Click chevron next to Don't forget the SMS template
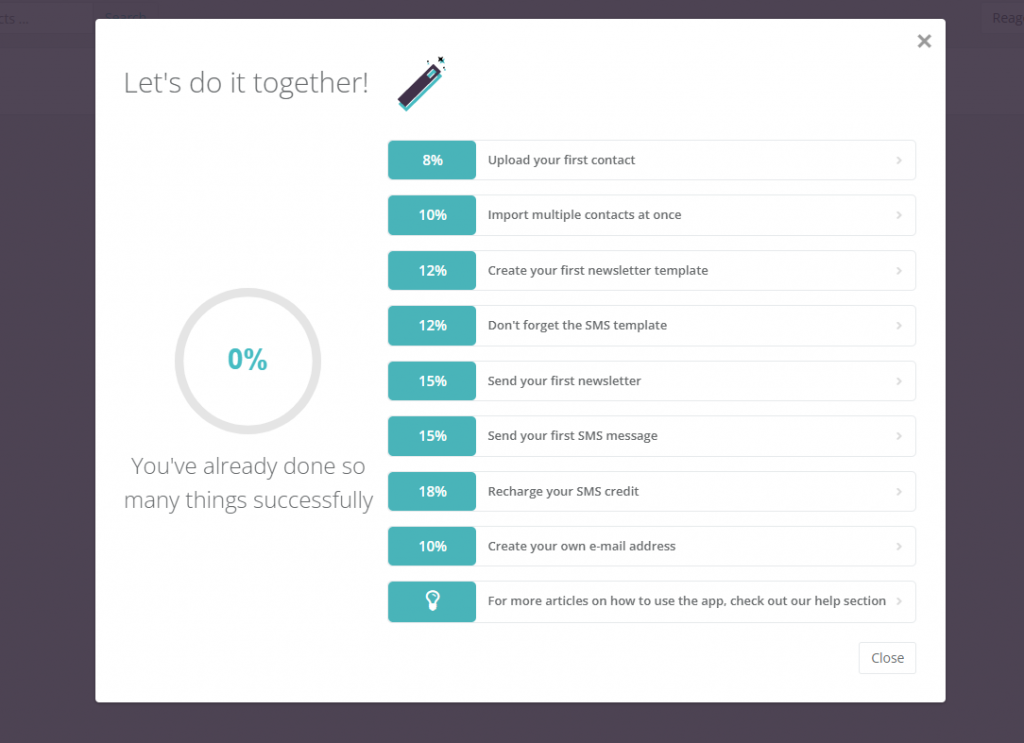The height and width of the screenshot is (743, 1024). (x=899, y=325)
